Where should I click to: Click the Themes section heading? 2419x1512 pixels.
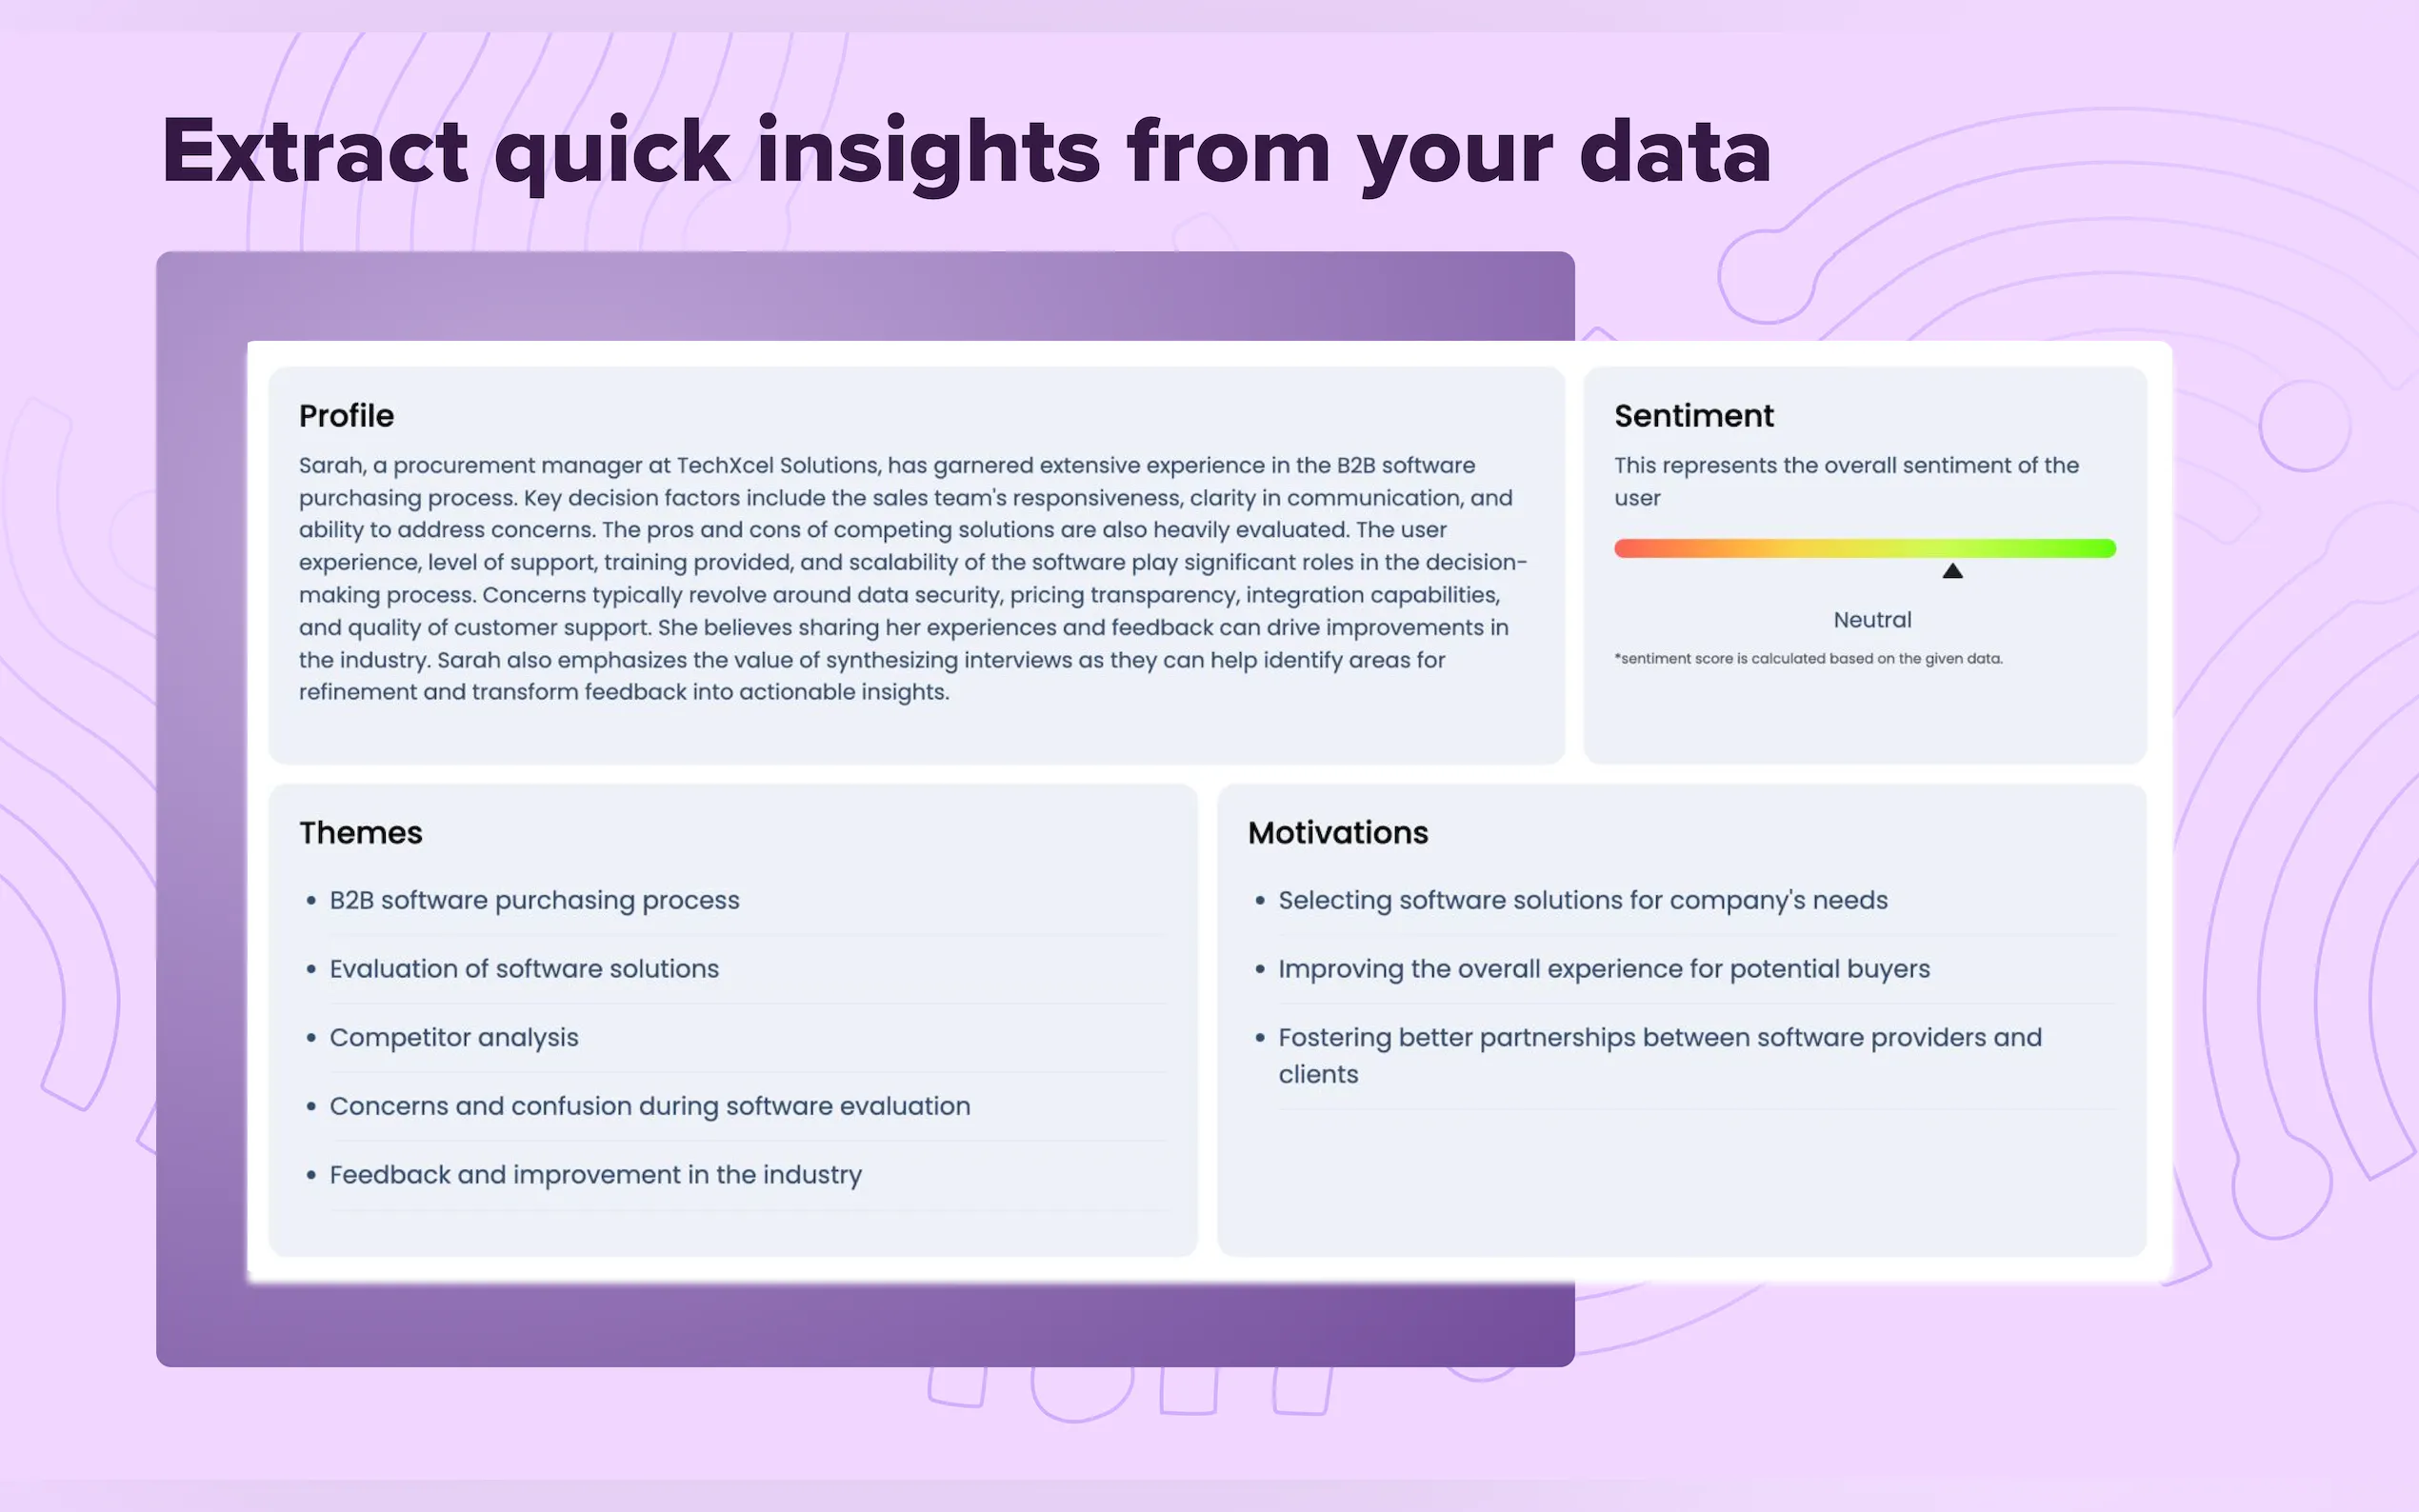point(360,833)
